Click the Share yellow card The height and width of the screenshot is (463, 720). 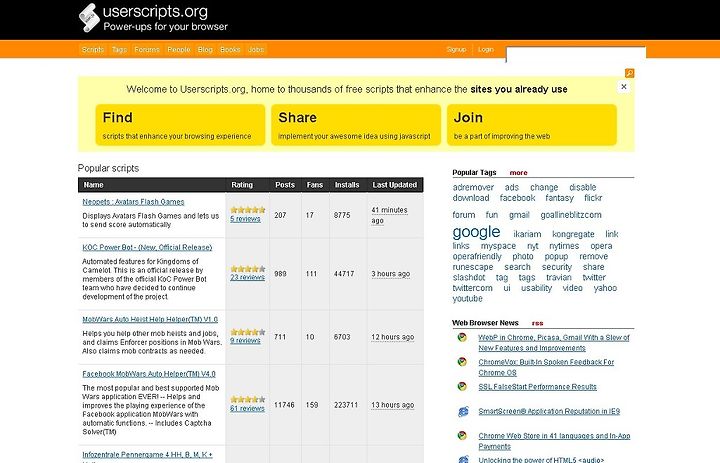click(x=356, y=125)
